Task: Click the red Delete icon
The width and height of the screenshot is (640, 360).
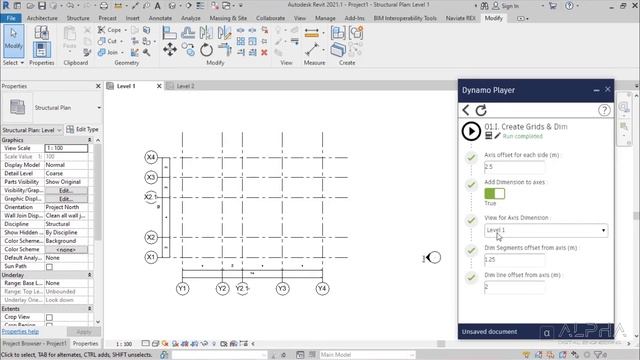Action: [264, 53]
